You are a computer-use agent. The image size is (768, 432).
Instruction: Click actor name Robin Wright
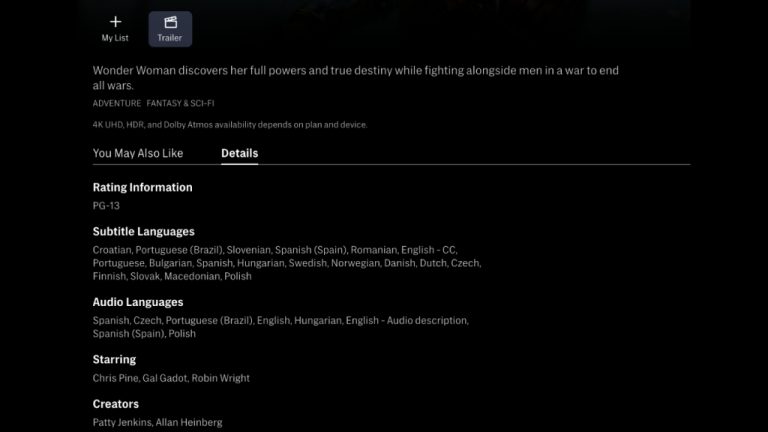pos(220,378)
